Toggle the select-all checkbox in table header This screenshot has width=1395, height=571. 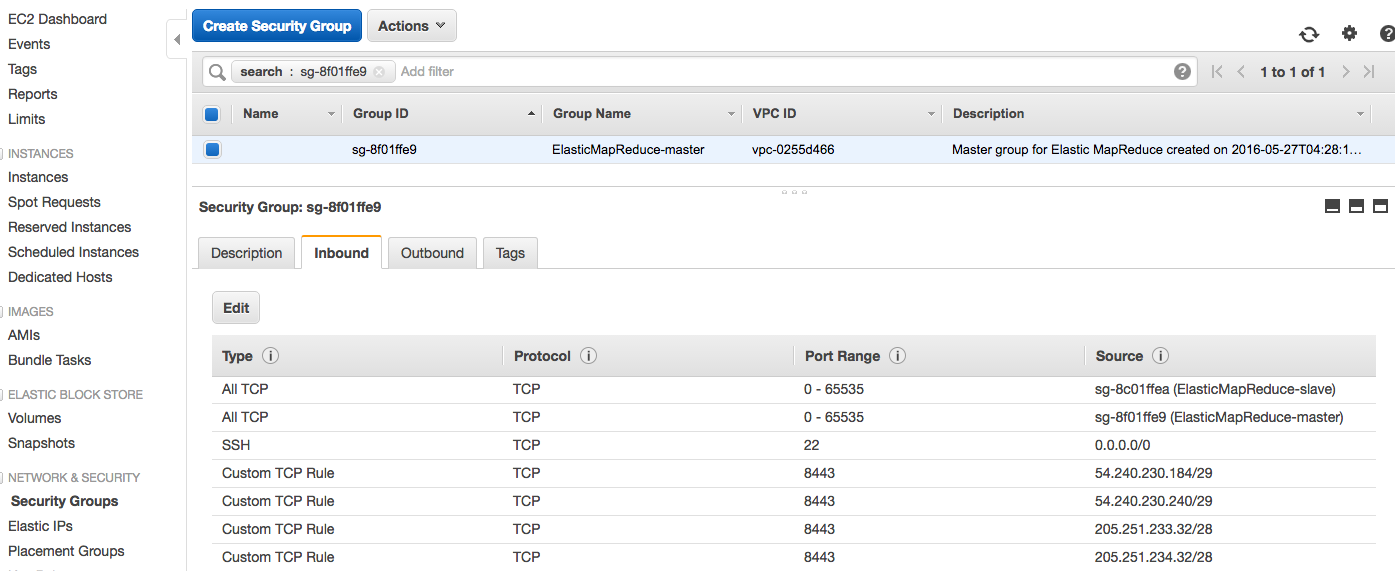click(x=212, y=114)
